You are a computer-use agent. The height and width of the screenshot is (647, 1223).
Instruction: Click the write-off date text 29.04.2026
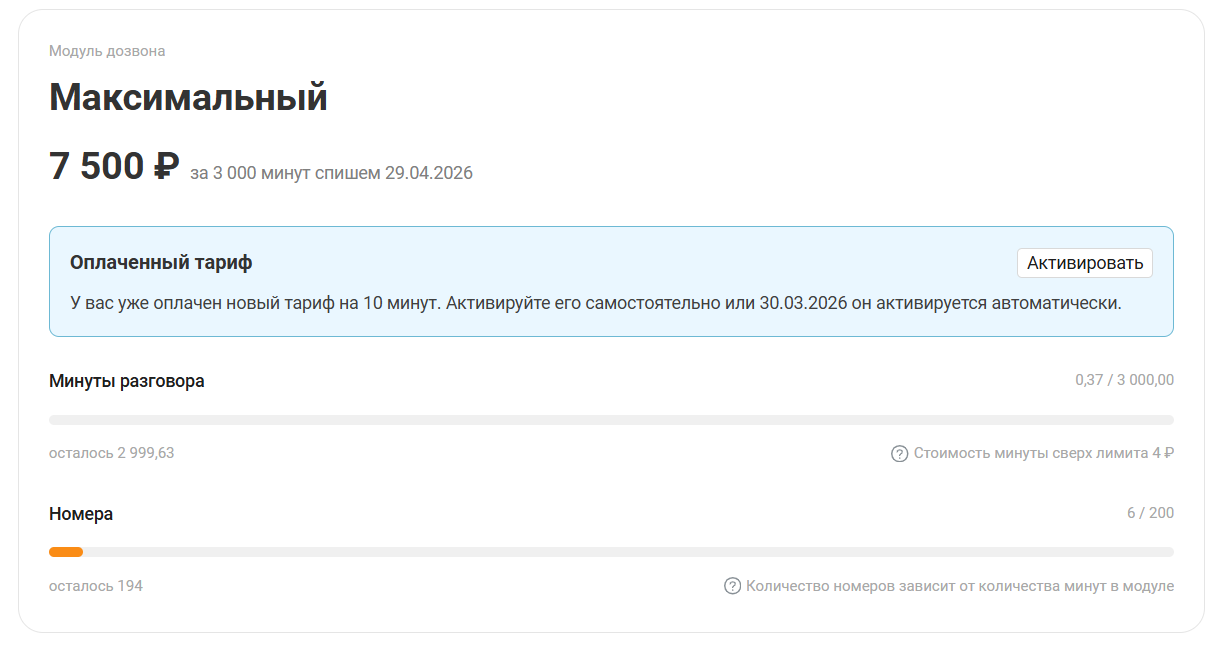(428, 173)
